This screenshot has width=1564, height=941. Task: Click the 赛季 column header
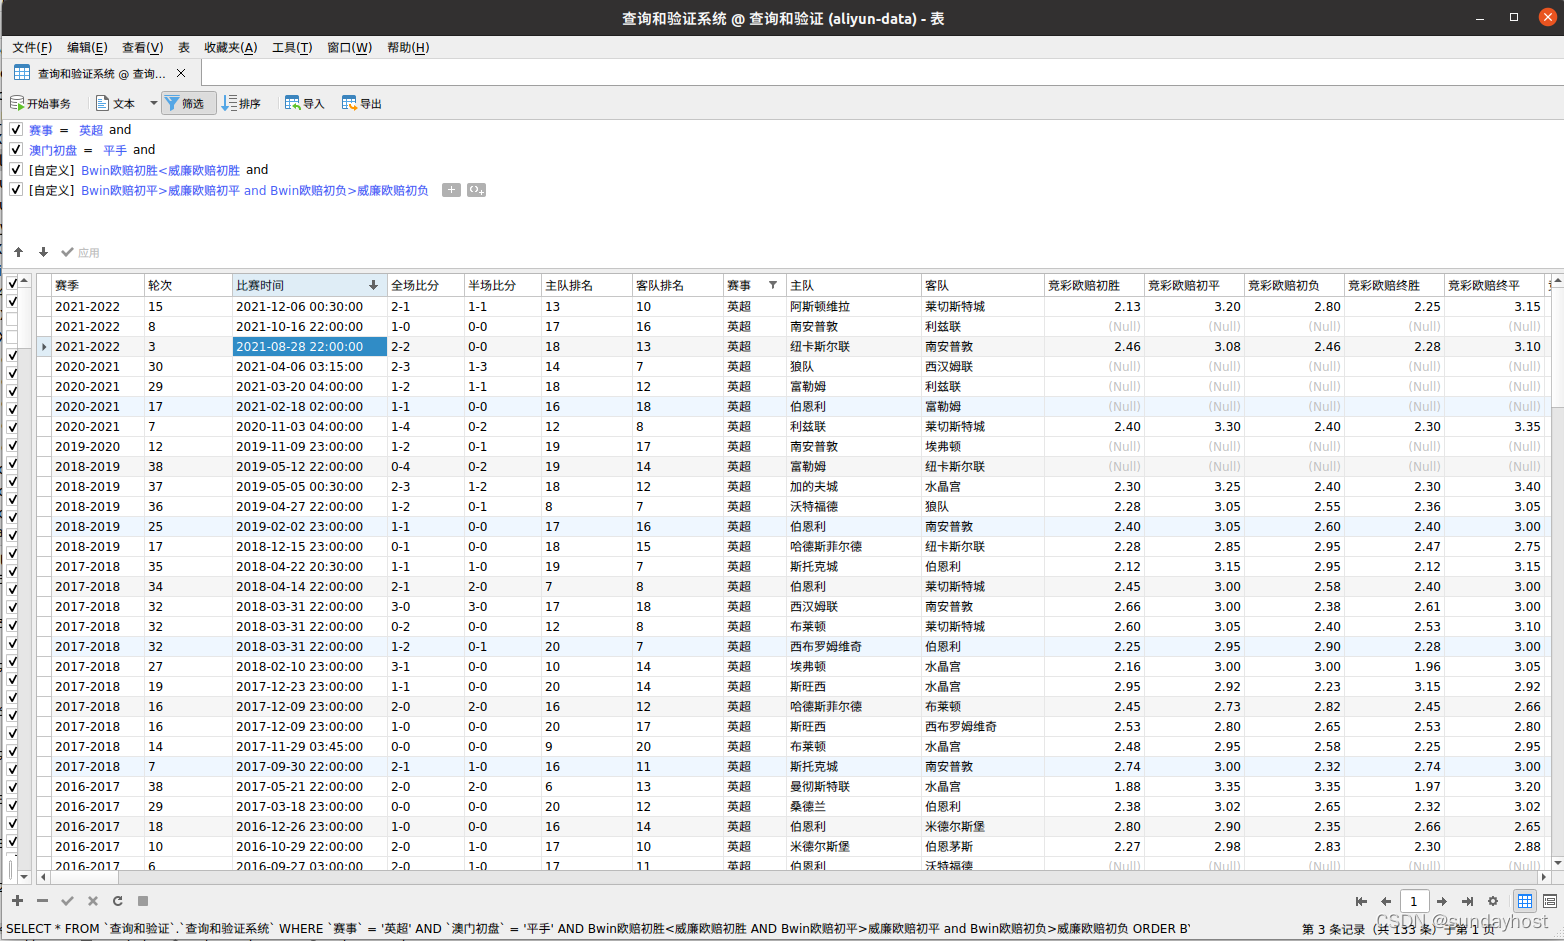point(98,285)
